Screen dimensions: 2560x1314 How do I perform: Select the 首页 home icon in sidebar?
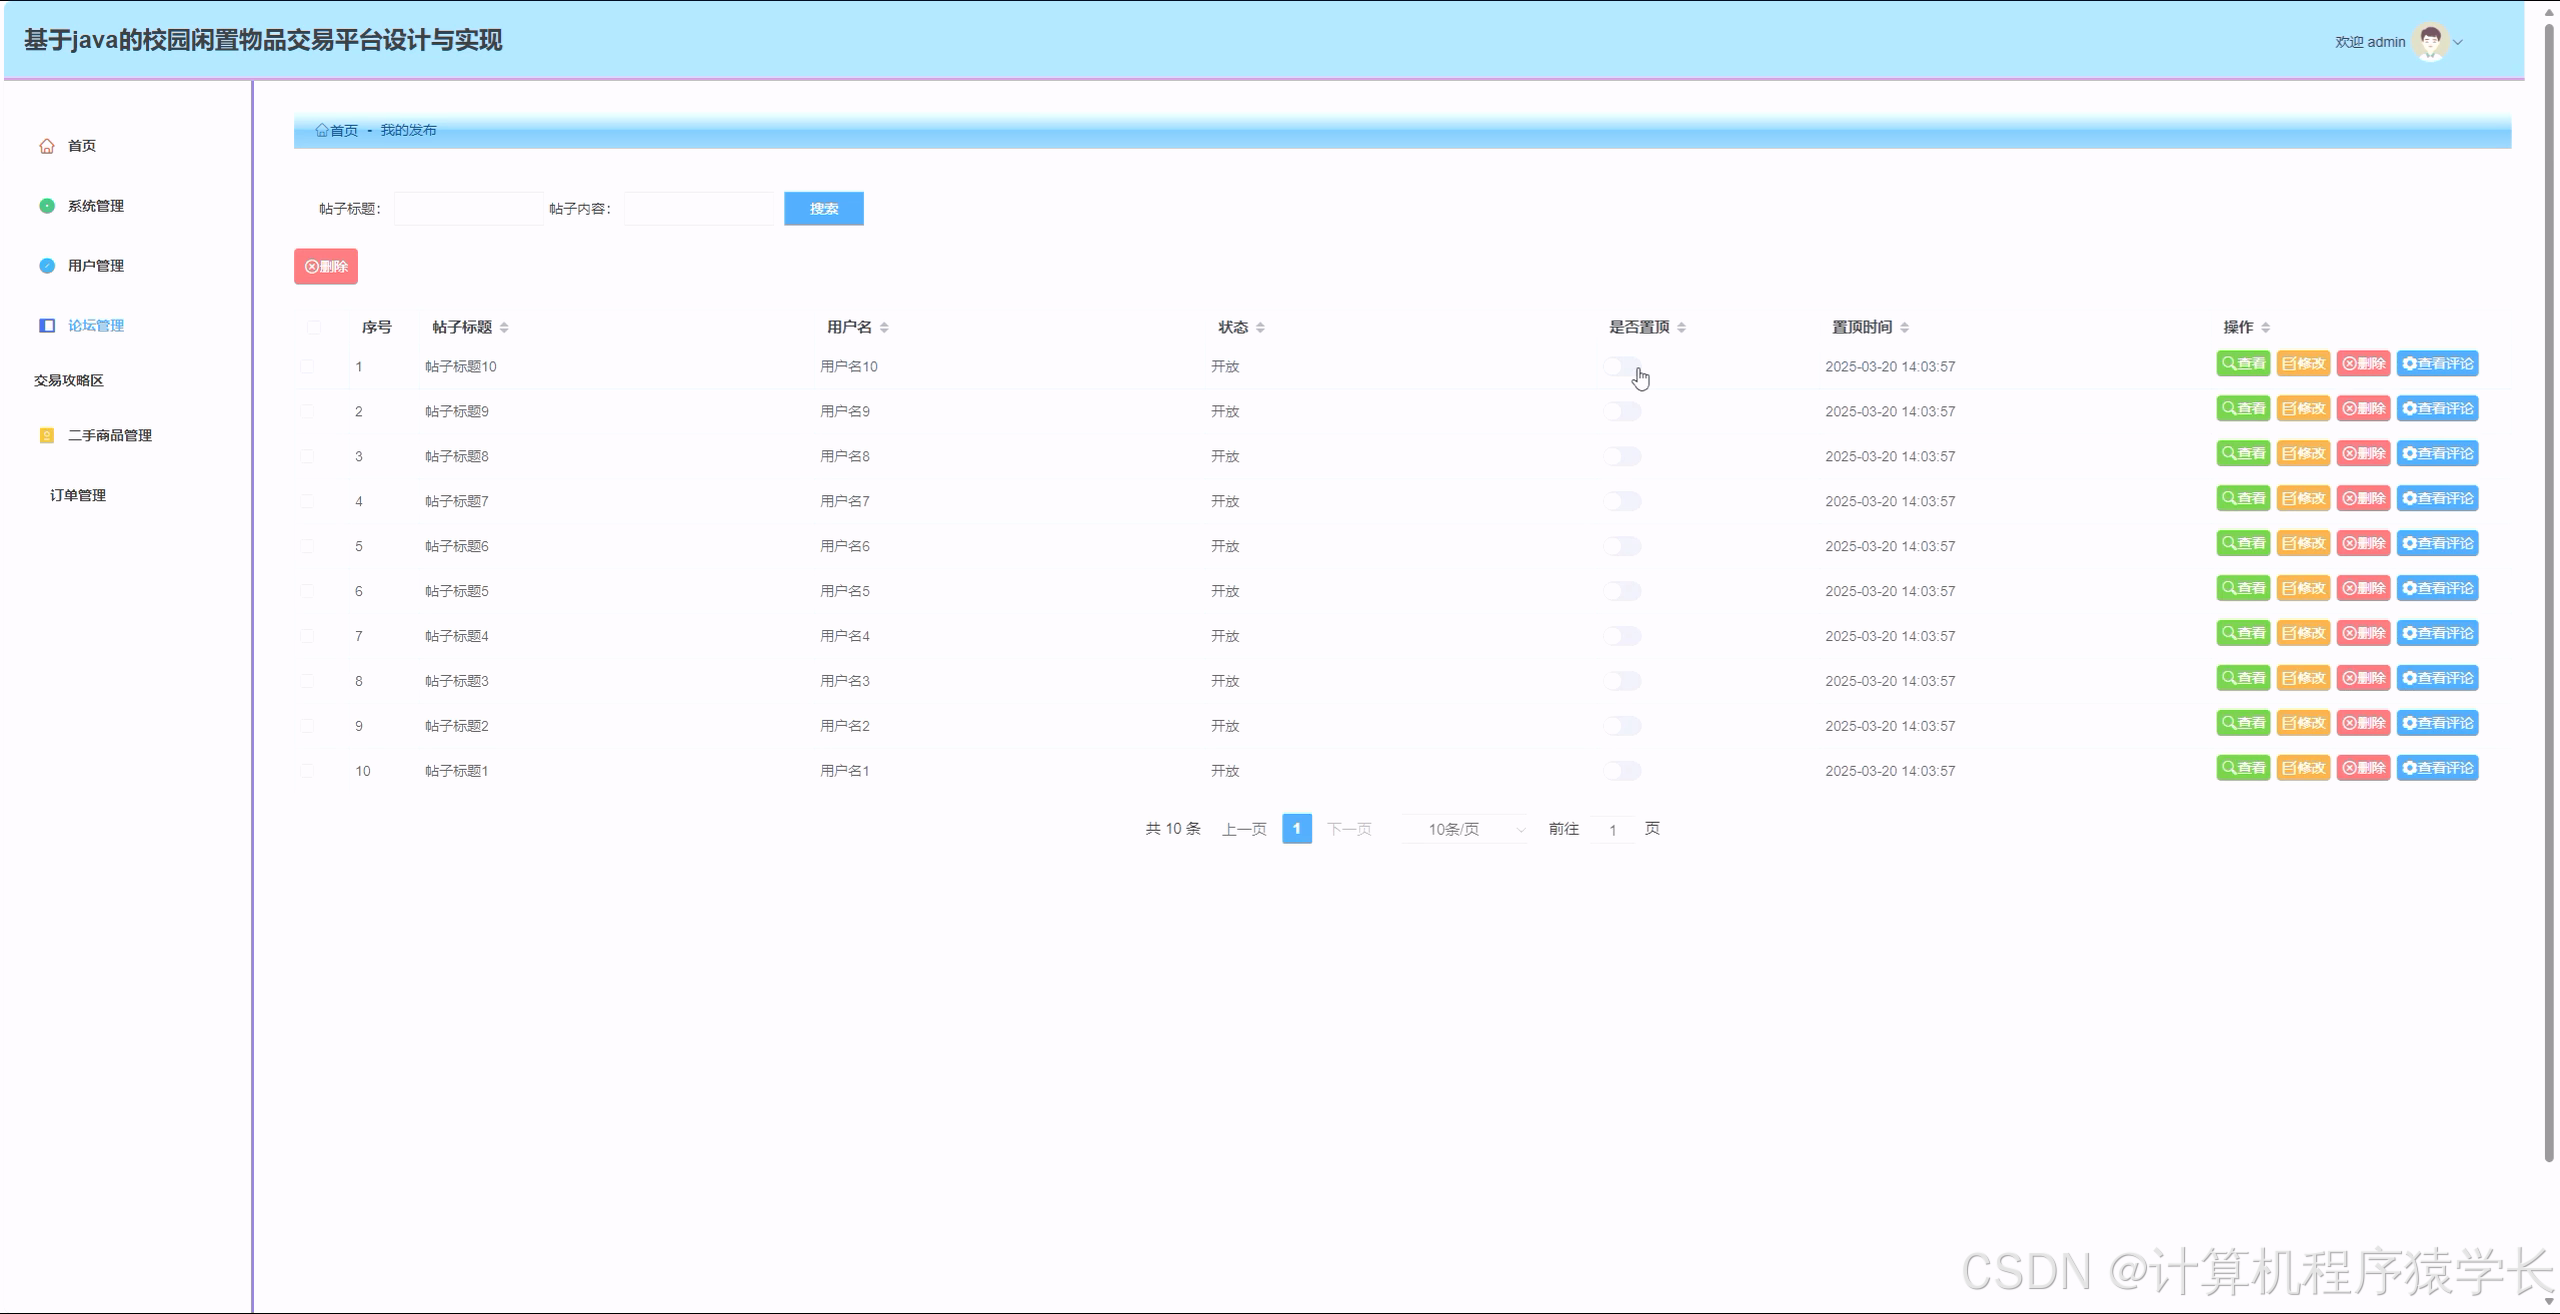[x=46, y=145]
